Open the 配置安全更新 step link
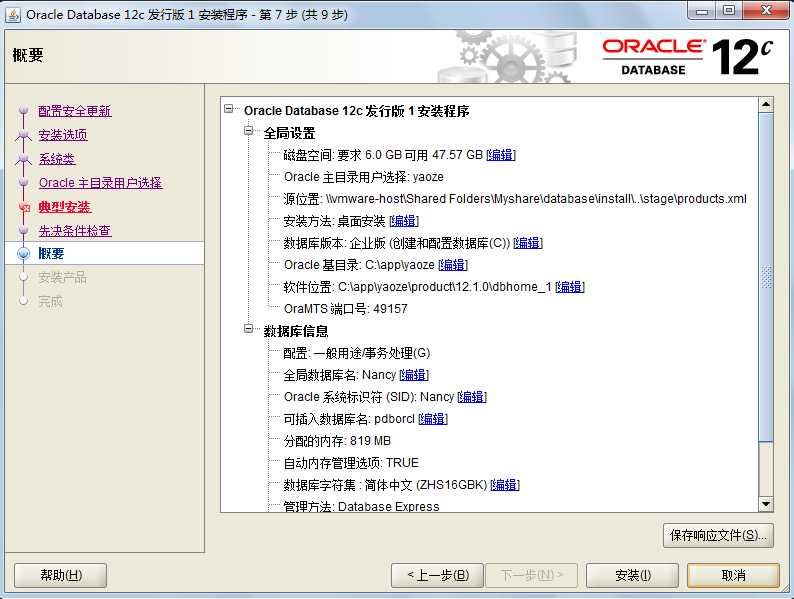The image size is (794, 599). pos(75,111)
